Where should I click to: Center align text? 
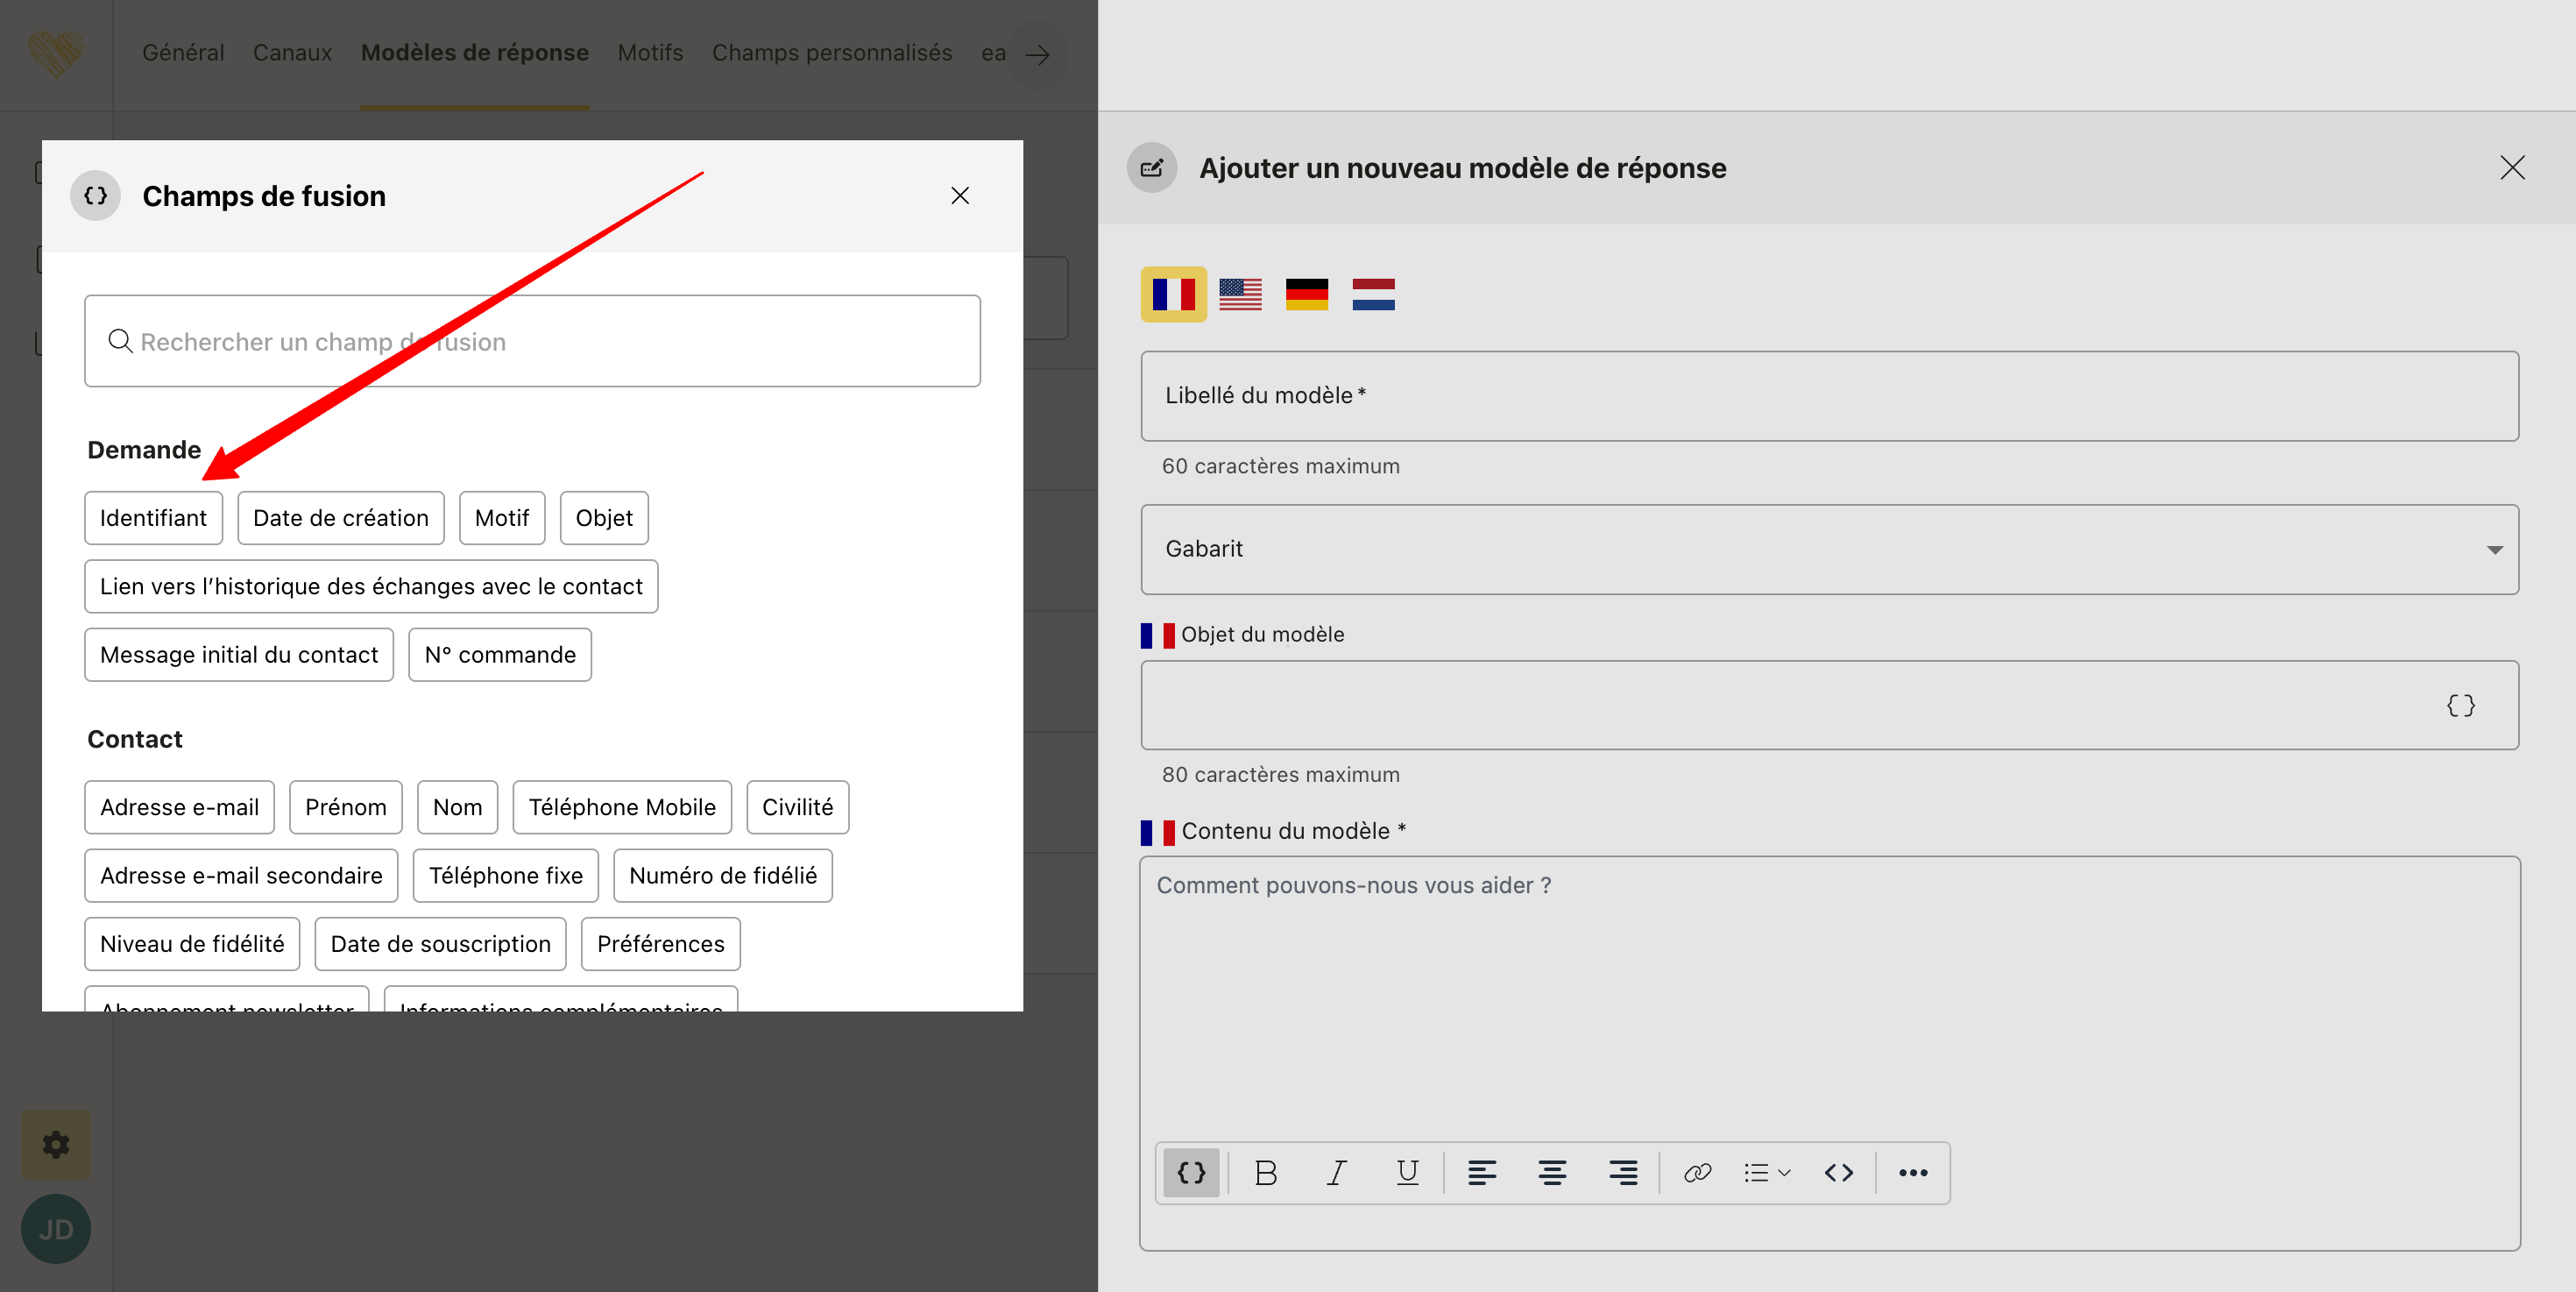[x=1552, y=1173]
